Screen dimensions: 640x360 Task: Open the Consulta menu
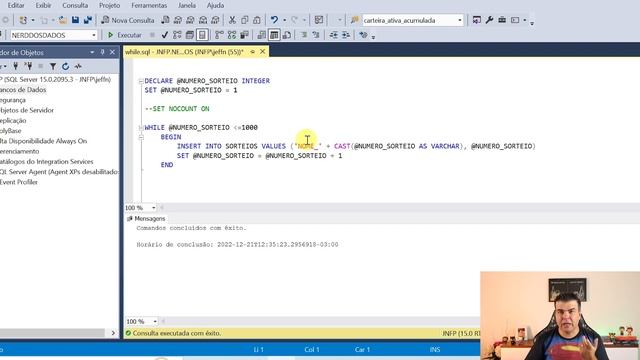point(75,5)
